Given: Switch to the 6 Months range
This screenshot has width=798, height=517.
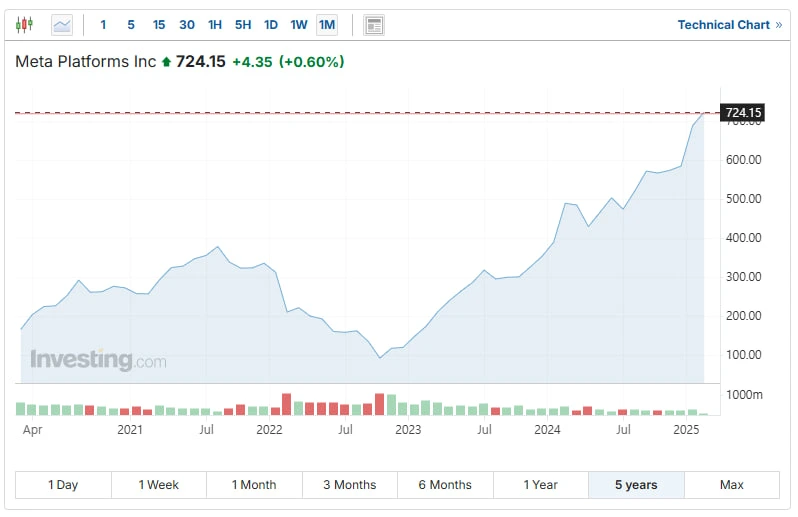Looking at the screenshot, I should click(445, 485).
